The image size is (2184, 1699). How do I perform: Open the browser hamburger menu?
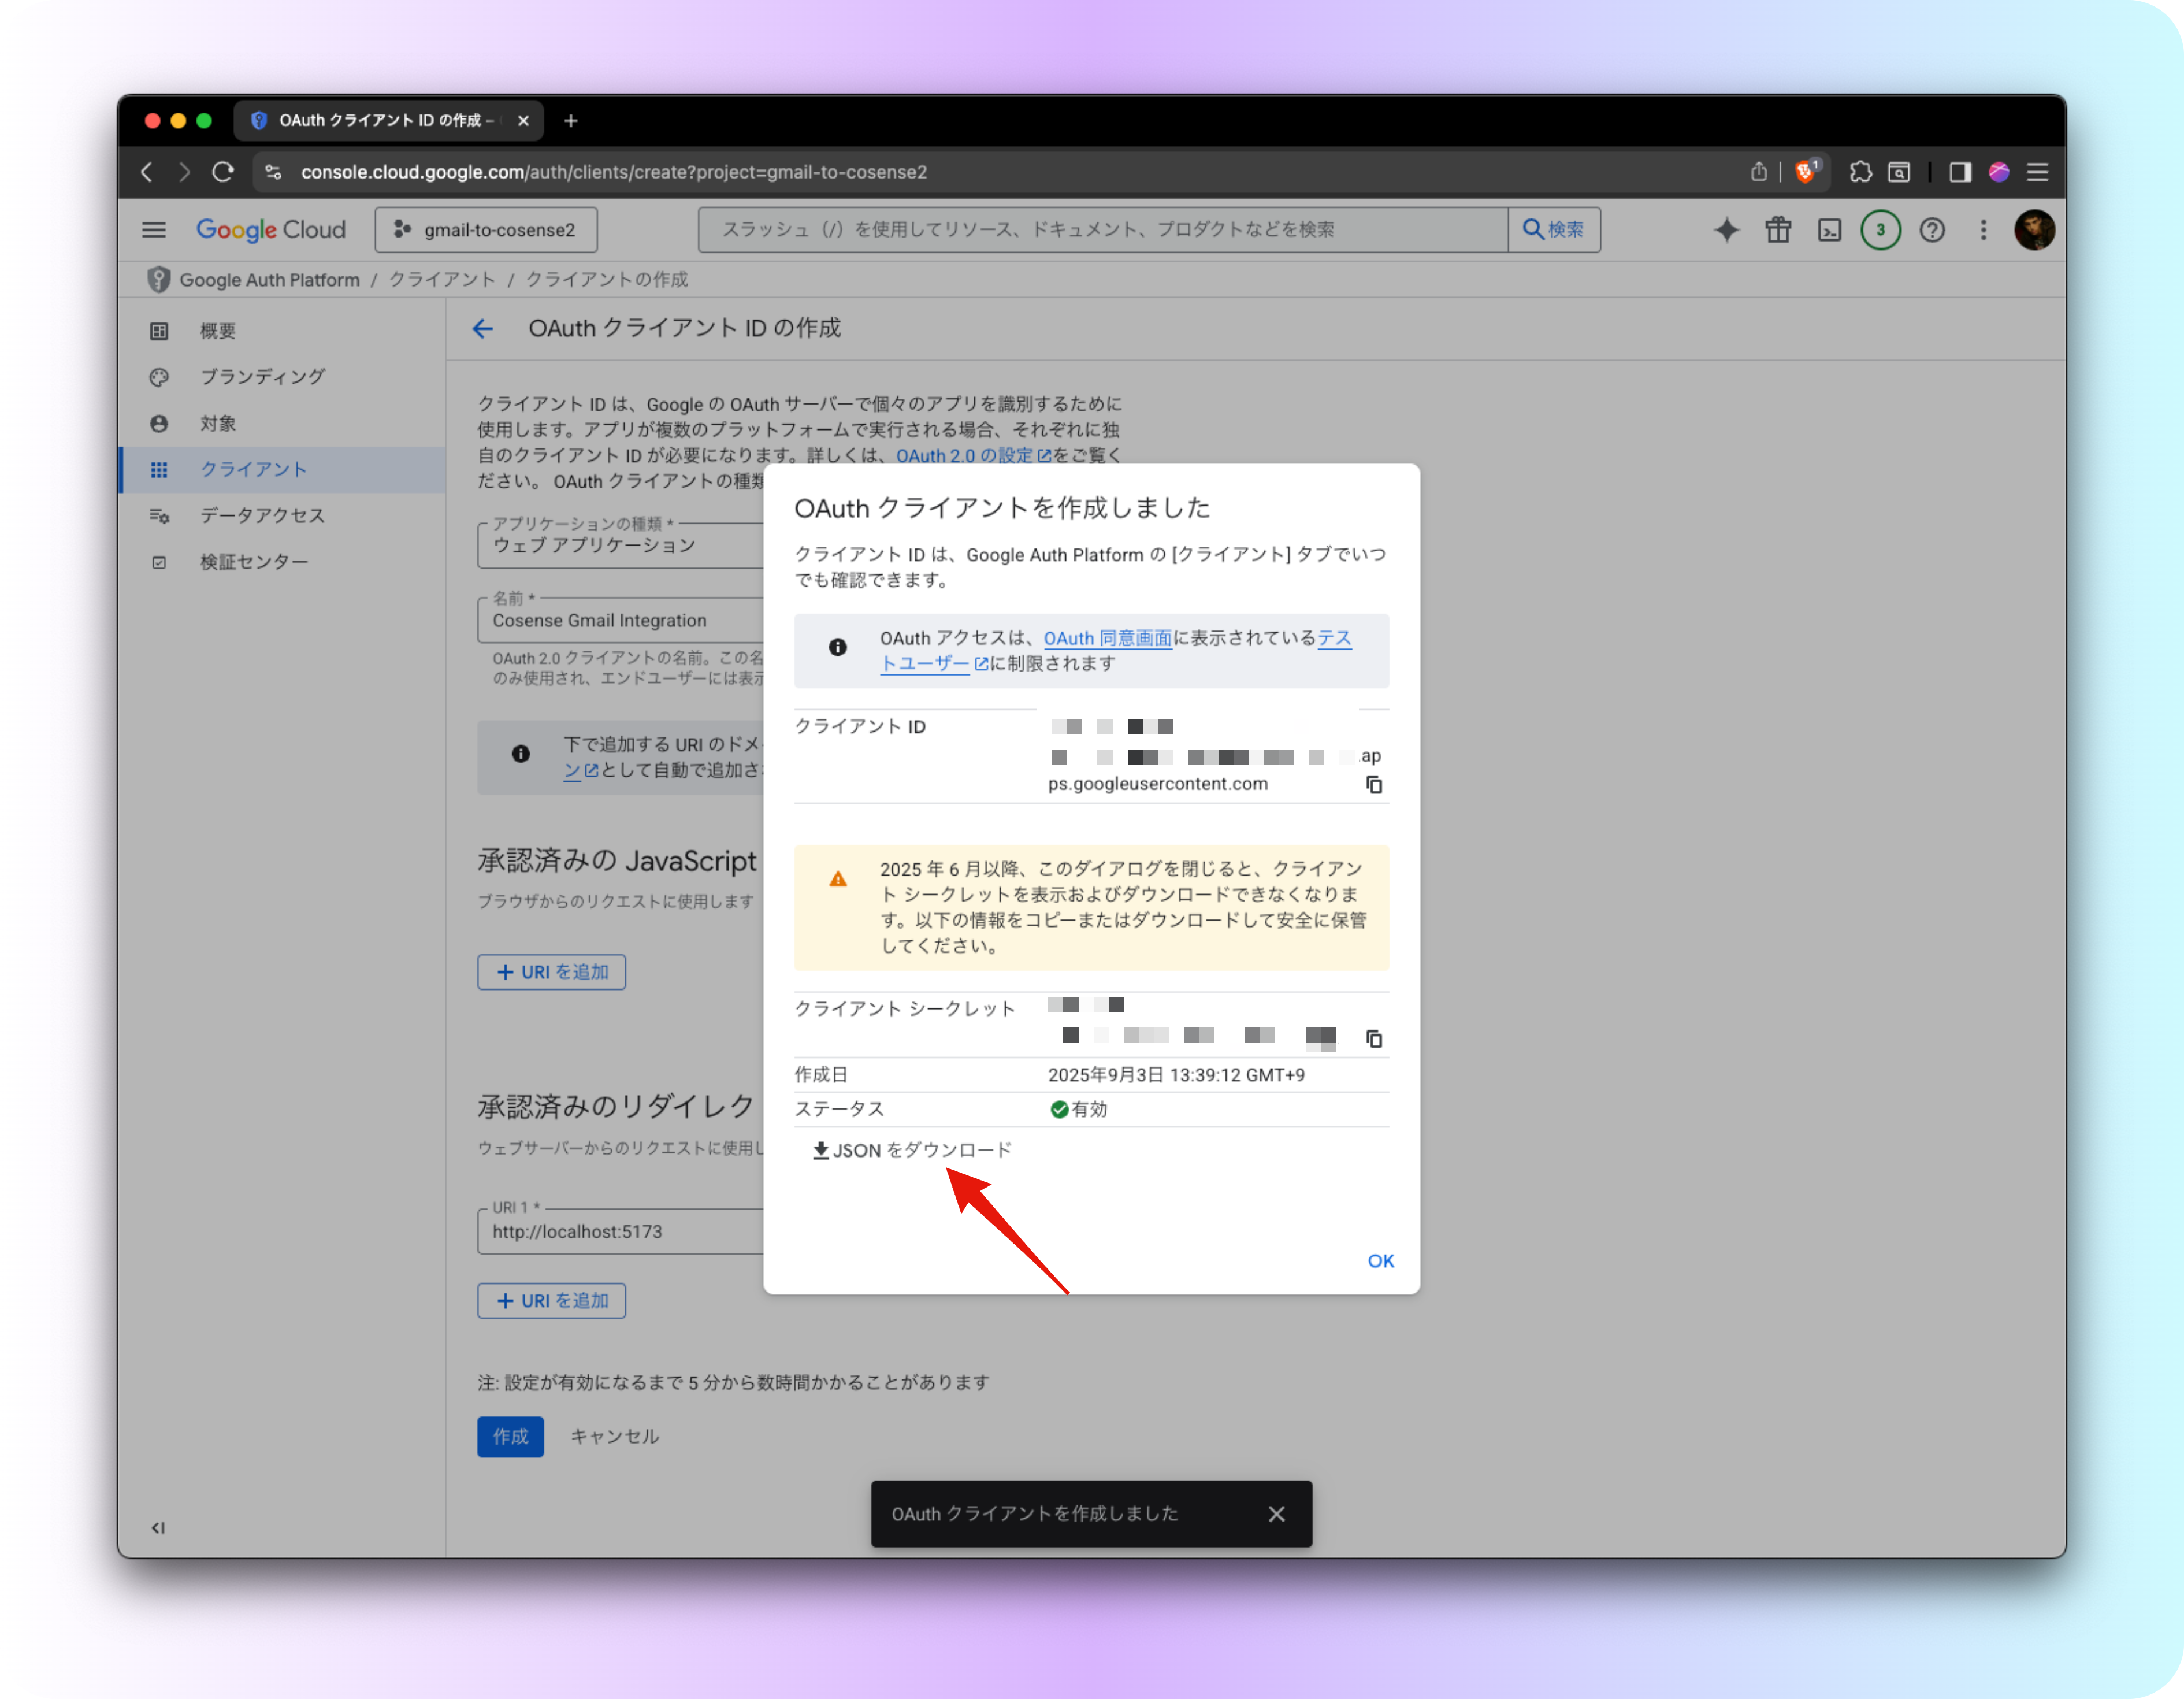[2038, 172]
